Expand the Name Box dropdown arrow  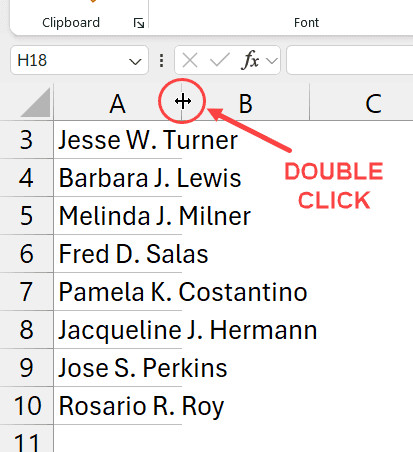[135, 61]
